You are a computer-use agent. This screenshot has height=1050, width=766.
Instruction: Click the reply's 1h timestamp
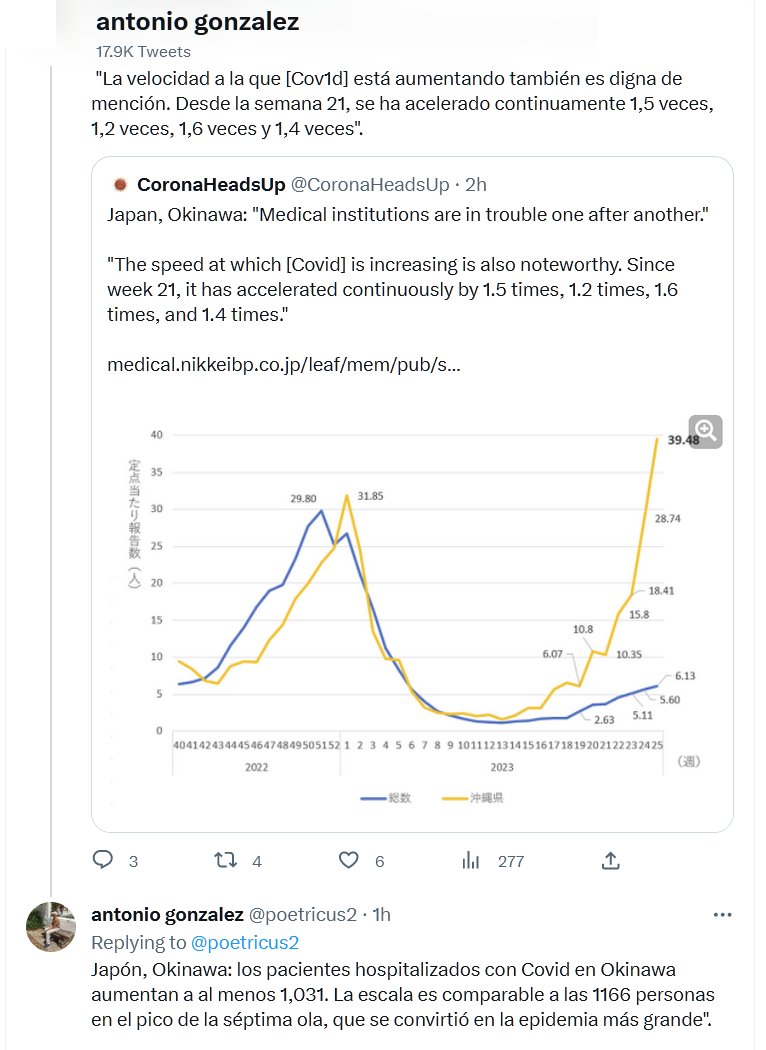click(380, 914)
